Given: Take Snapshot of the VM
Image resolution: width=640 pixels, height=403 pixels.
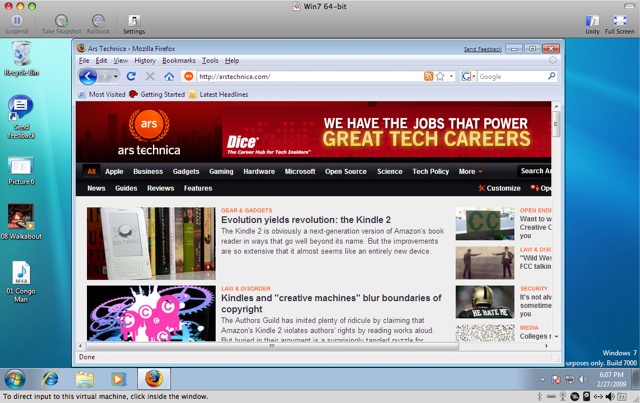Looking at the screenshot, I should click(61, 24).
